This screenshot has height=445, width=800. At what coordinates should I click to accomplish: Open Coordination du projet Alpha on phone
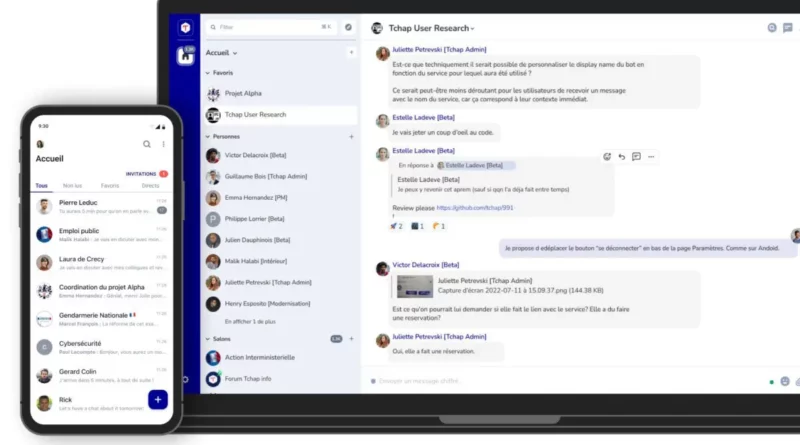coord(102,291)
